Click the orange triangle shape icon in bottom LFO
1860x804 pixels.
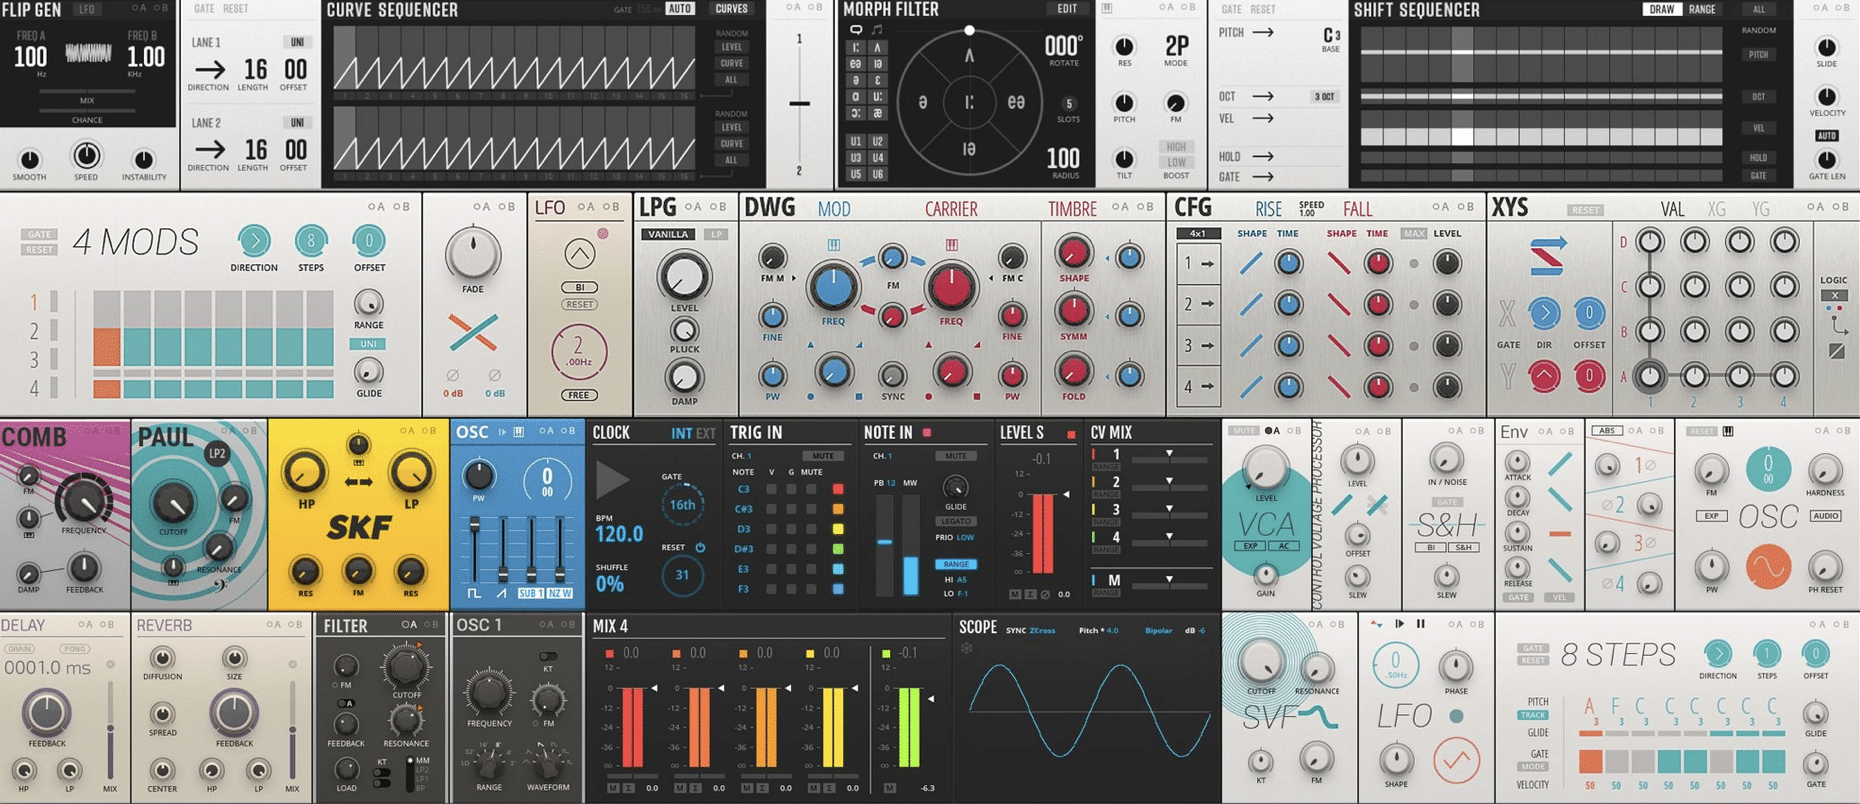tap(1456, 761)
